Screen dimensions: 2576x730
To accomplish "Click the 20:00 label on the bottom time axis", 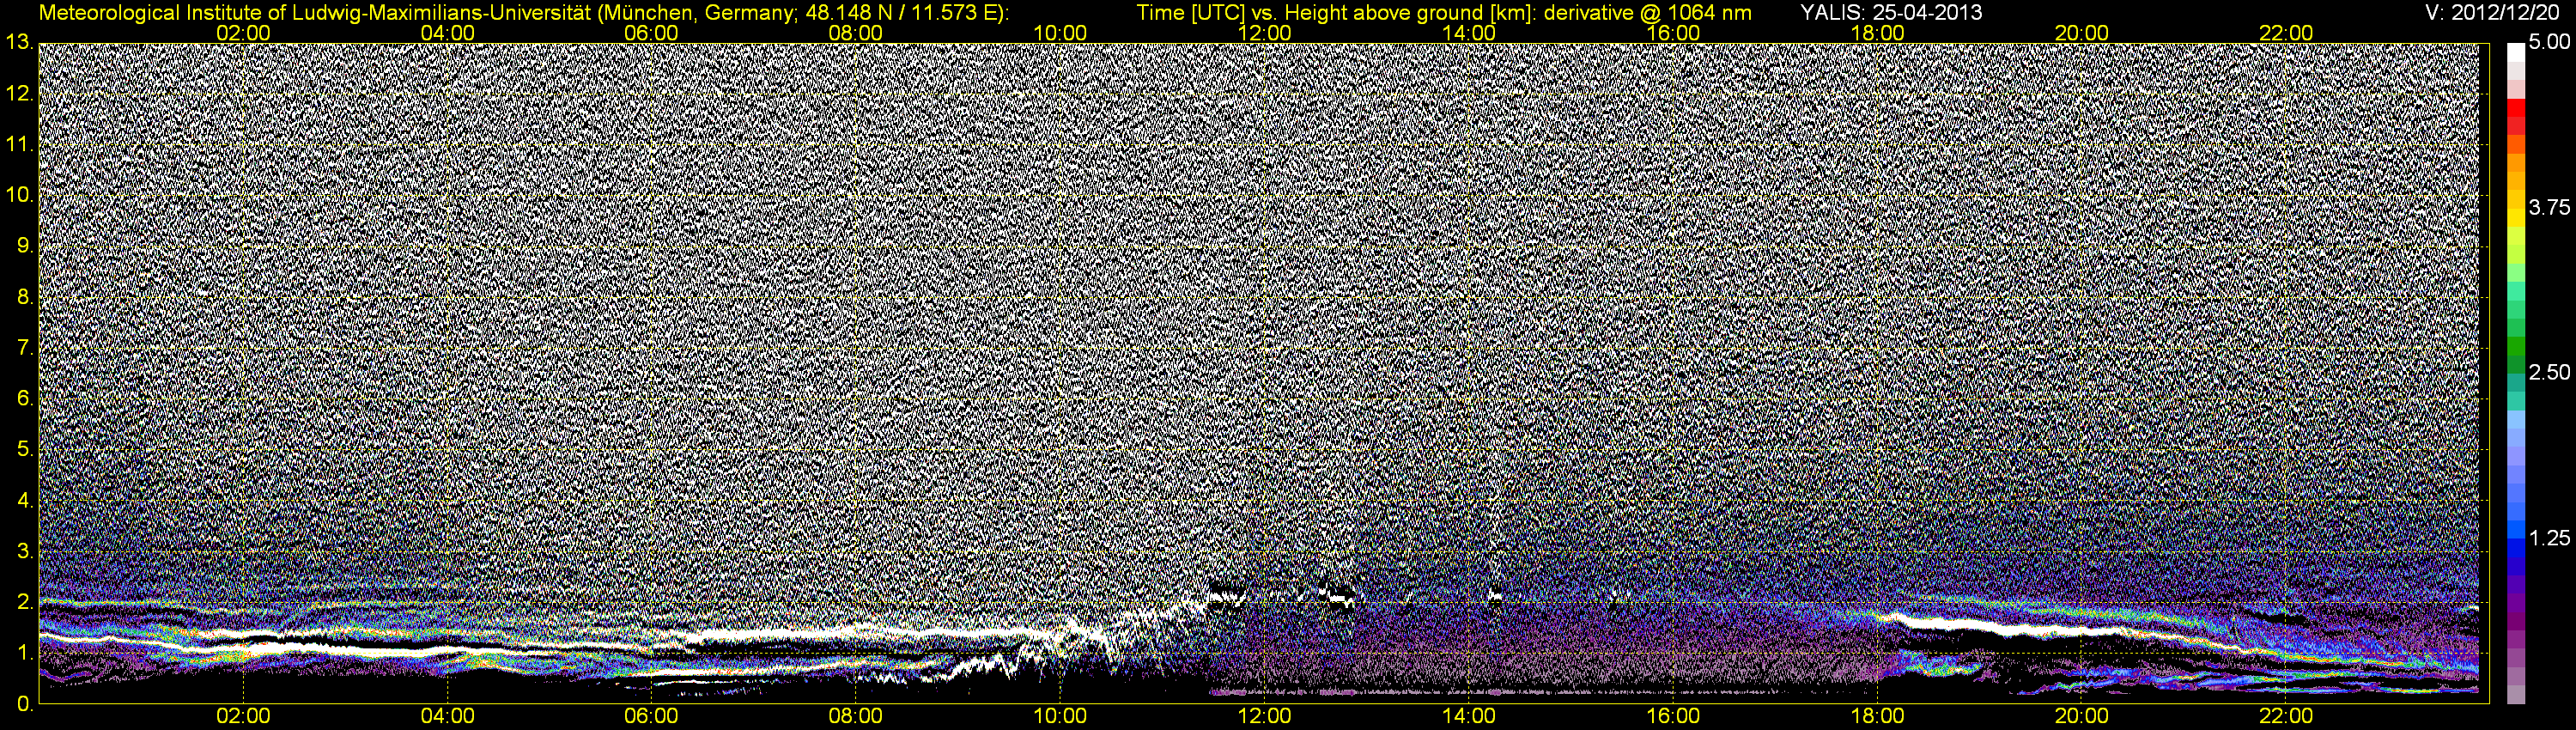I will coord(2082,717).
